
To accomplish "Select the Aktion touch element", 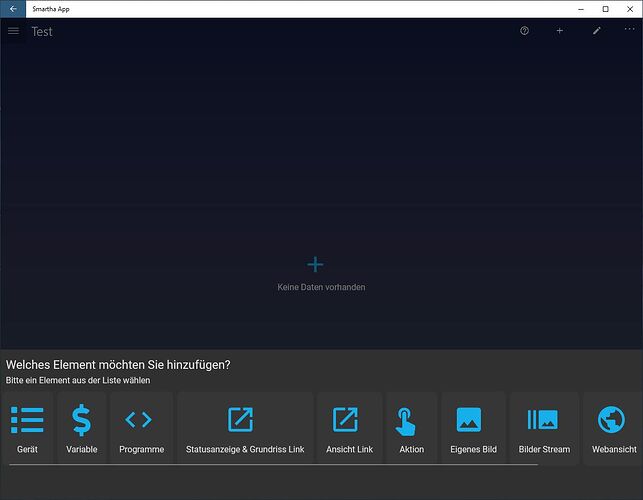I will 411,428.
